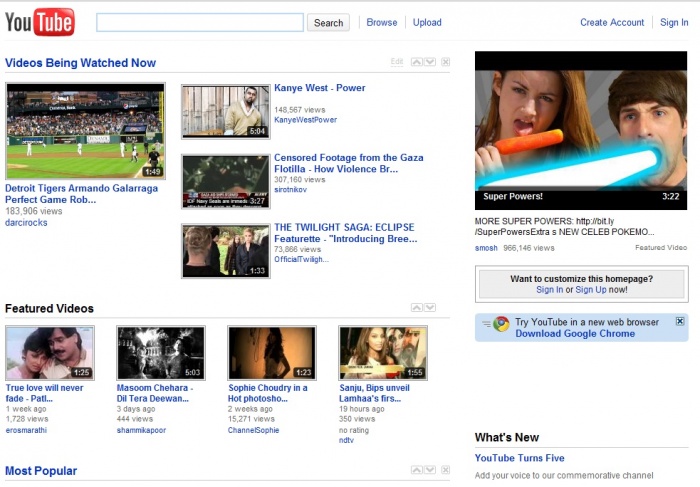Visit KanyeWestPower channel
The height and width of the screenshot is (487, 700).
click(305, 120)
